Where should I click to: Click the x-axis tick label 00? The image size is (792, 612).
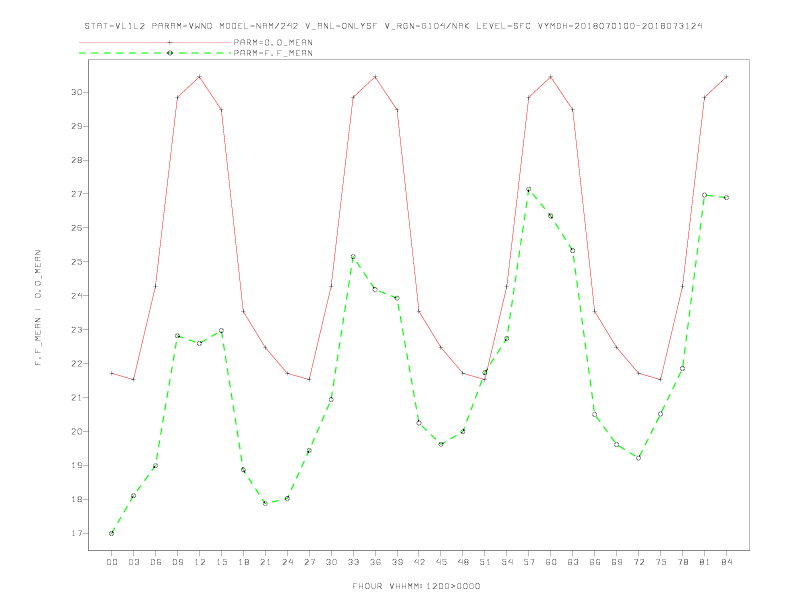click(112, 562)
